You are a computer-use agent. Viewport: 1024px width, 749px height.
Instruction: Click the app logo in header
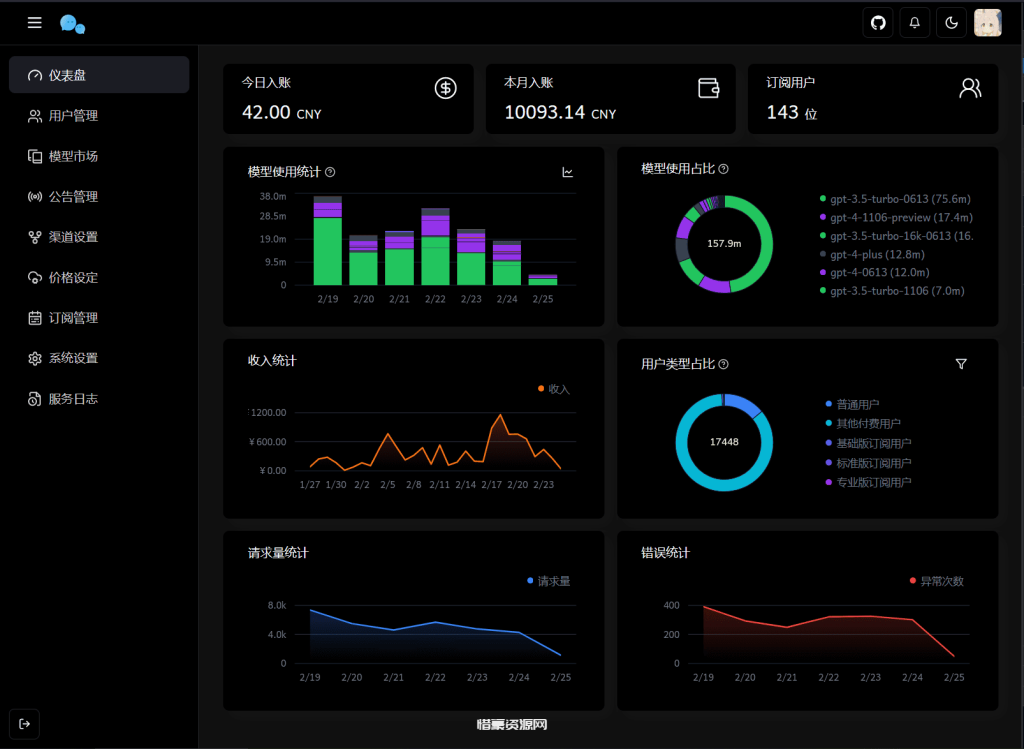point(72,24)
